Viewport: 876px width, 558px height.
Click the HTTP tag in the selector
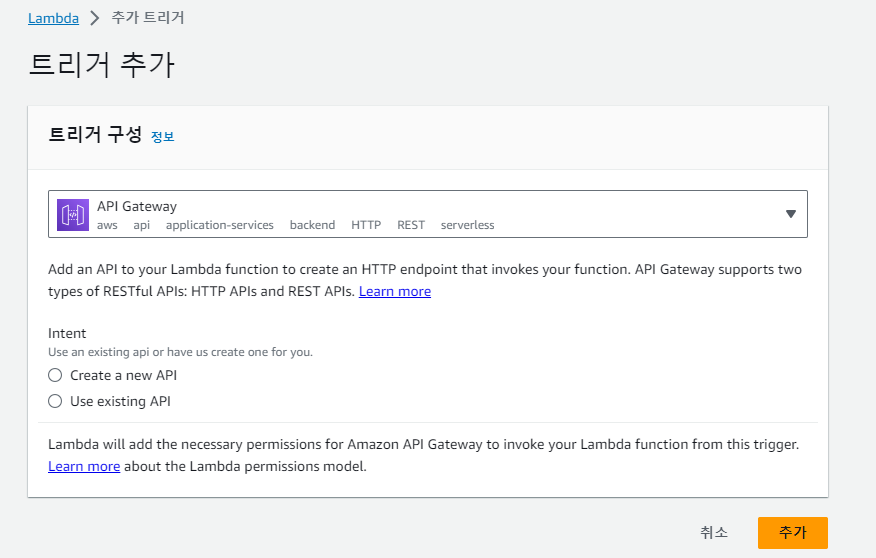click(x=366, y=225)
